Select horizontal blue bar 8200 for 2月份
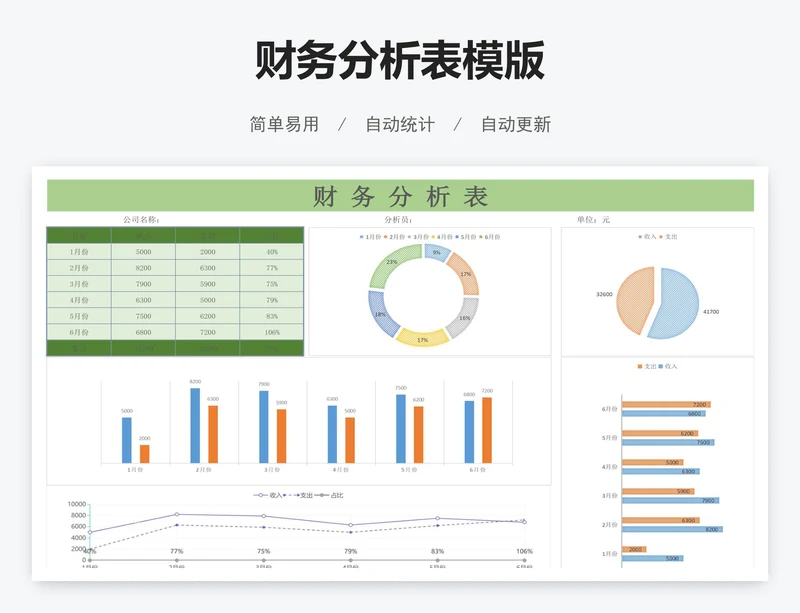 coord(672,529)
